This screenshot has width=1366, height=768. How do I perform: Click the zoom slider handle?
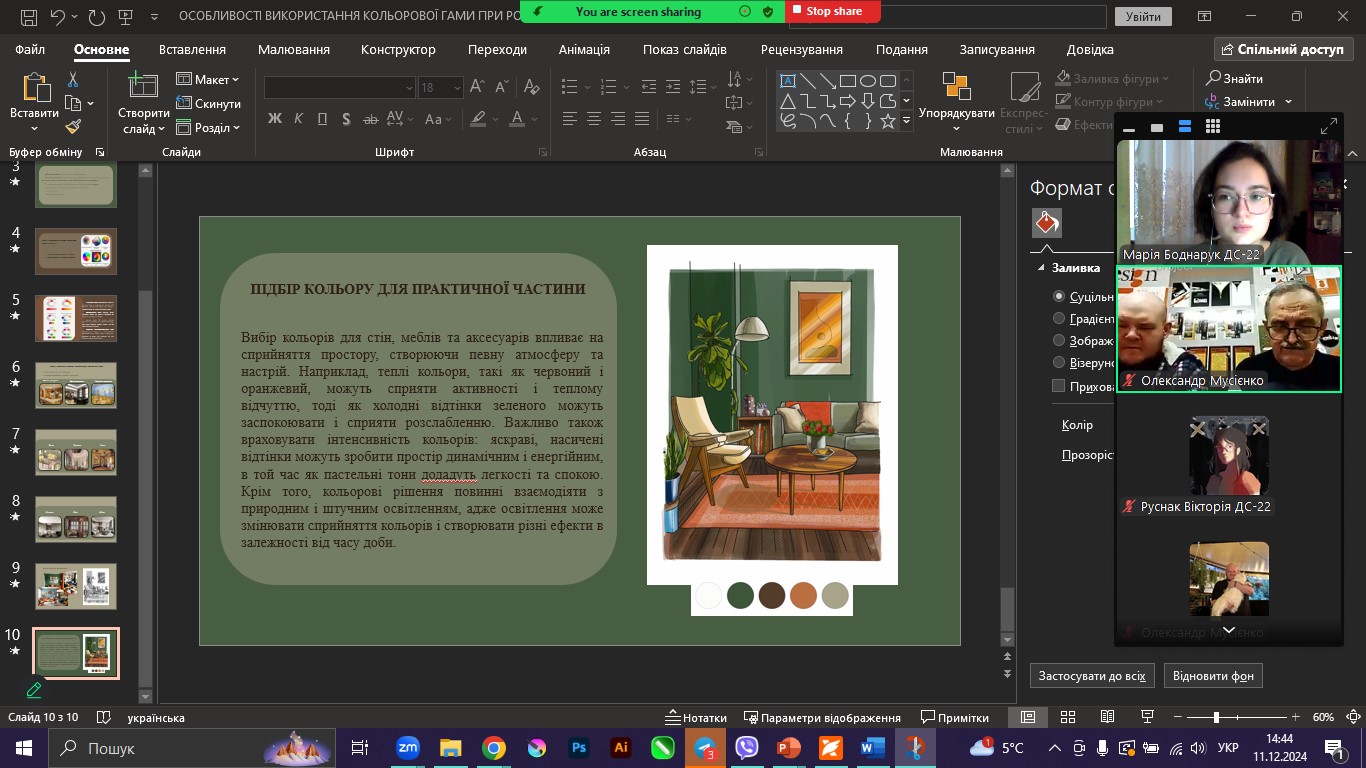pos(1216,717)
